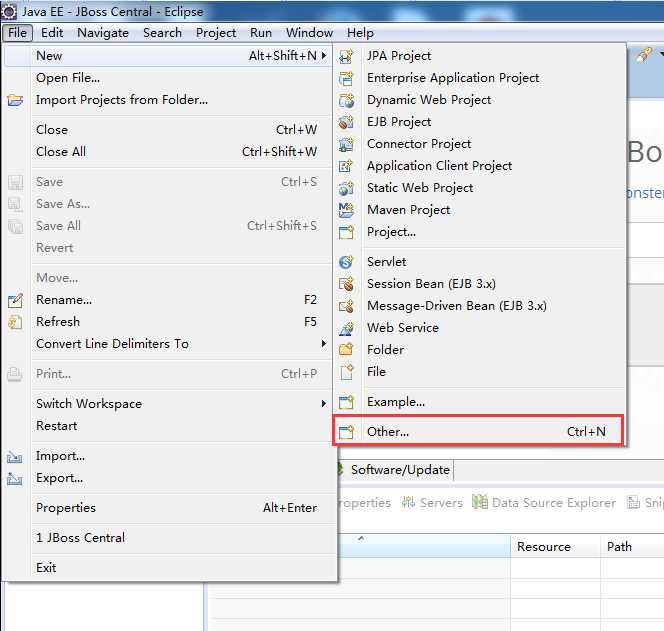
Task: Click the Eclipse application icon in title bar
Action: [8, 11]
